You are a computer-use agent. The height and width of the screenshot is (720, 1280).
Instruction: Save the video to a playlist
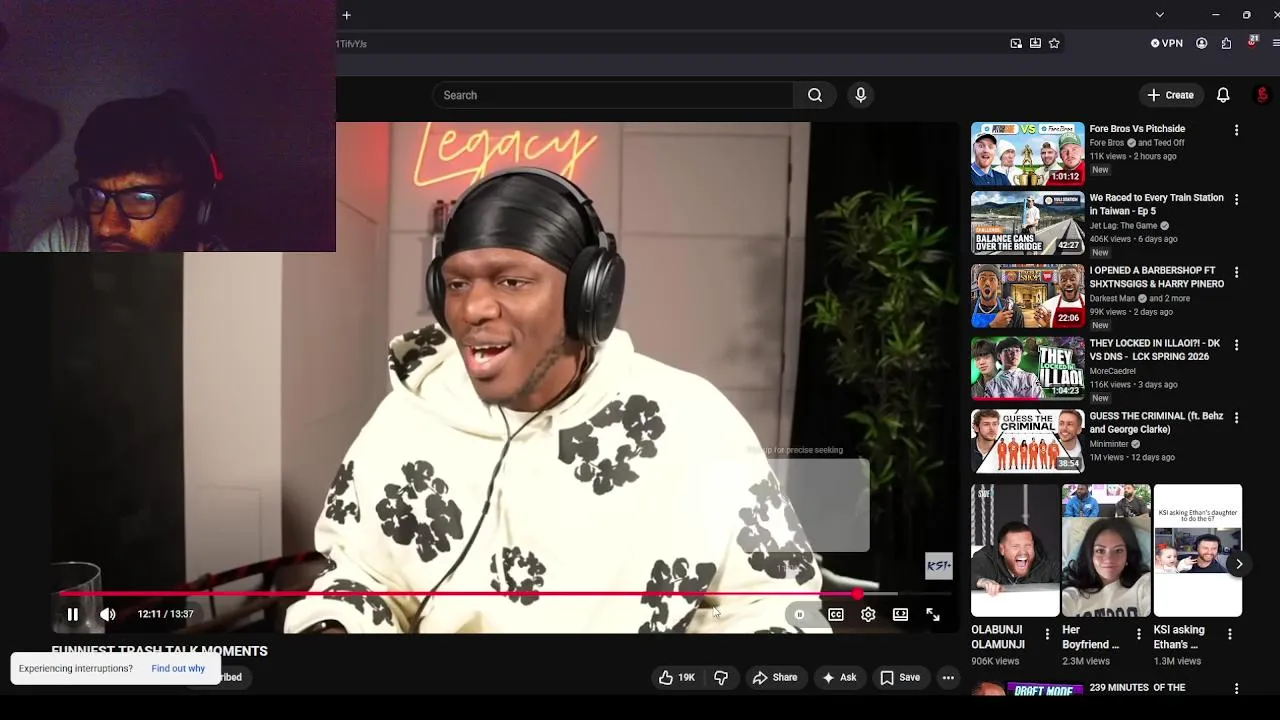pos(900,677)
